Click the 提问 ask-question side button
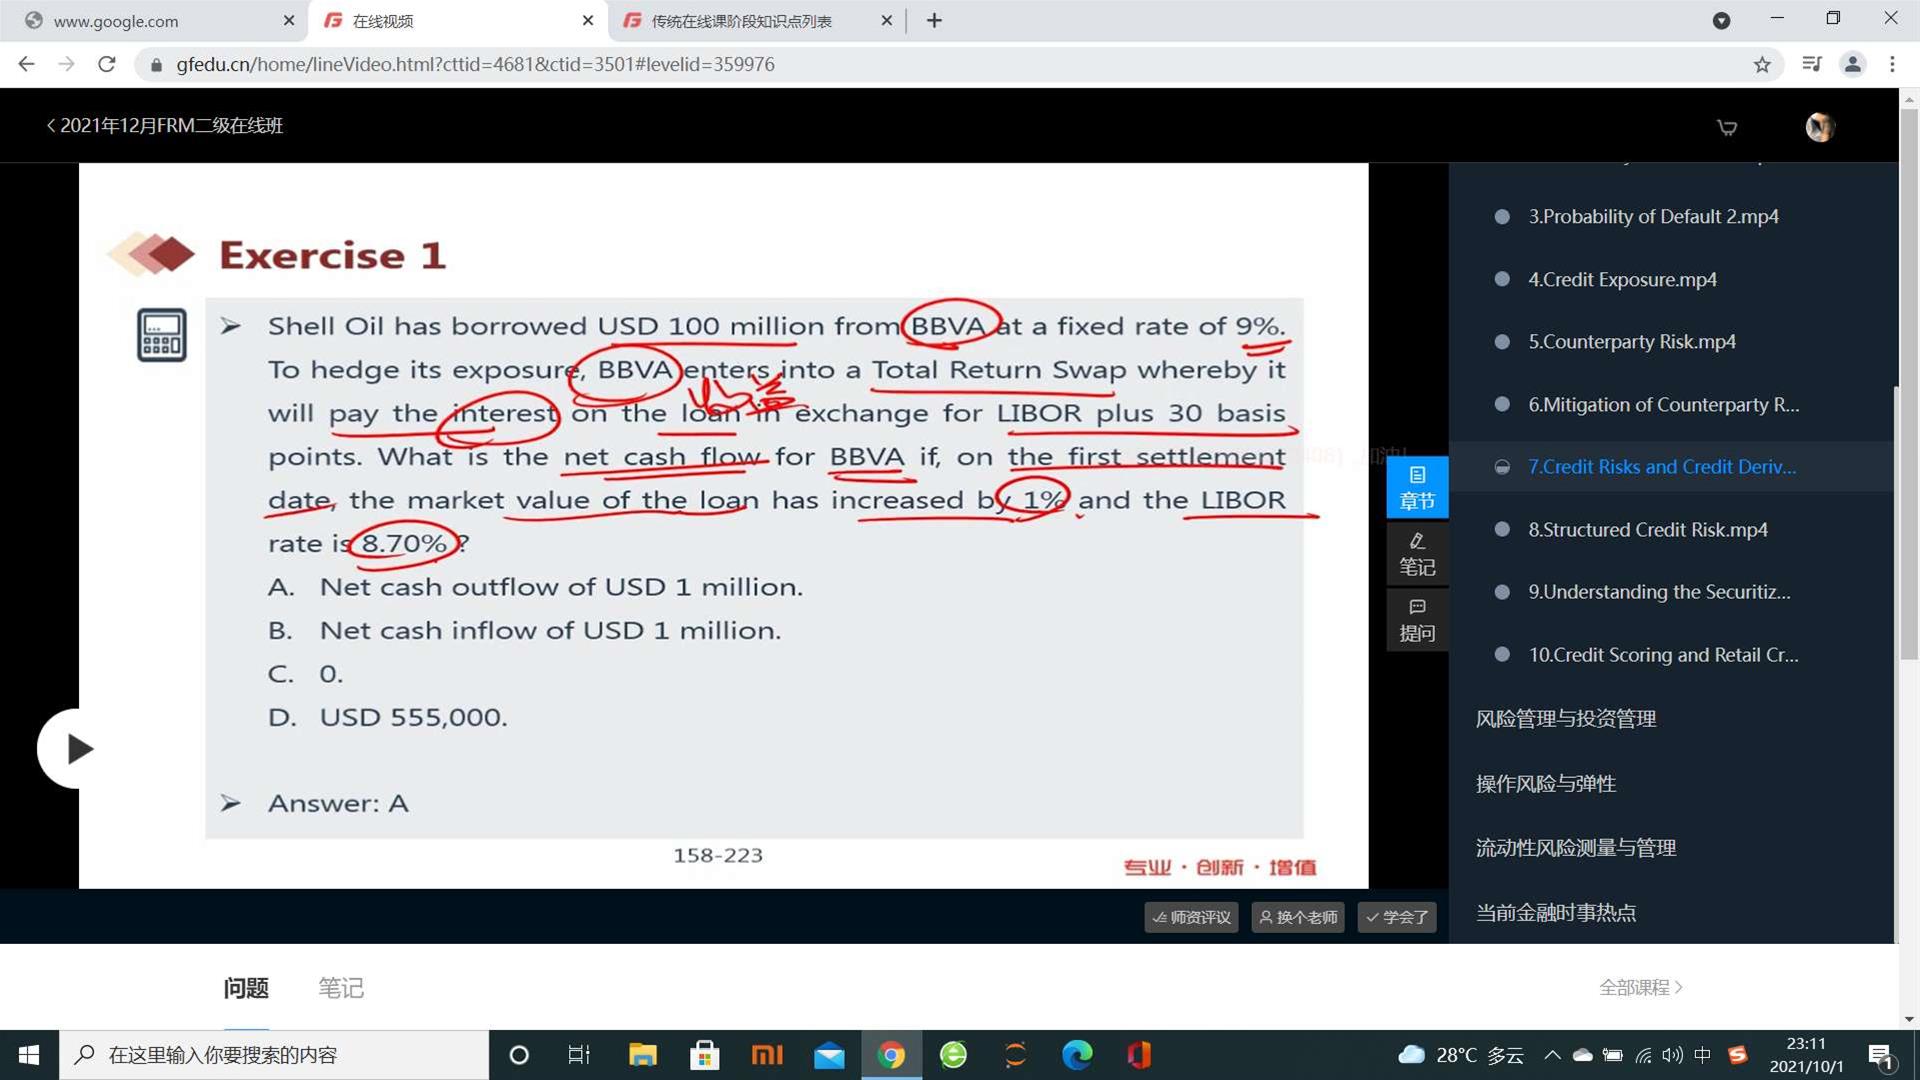1920x1080 pixels. click(x=1416, y=620)
